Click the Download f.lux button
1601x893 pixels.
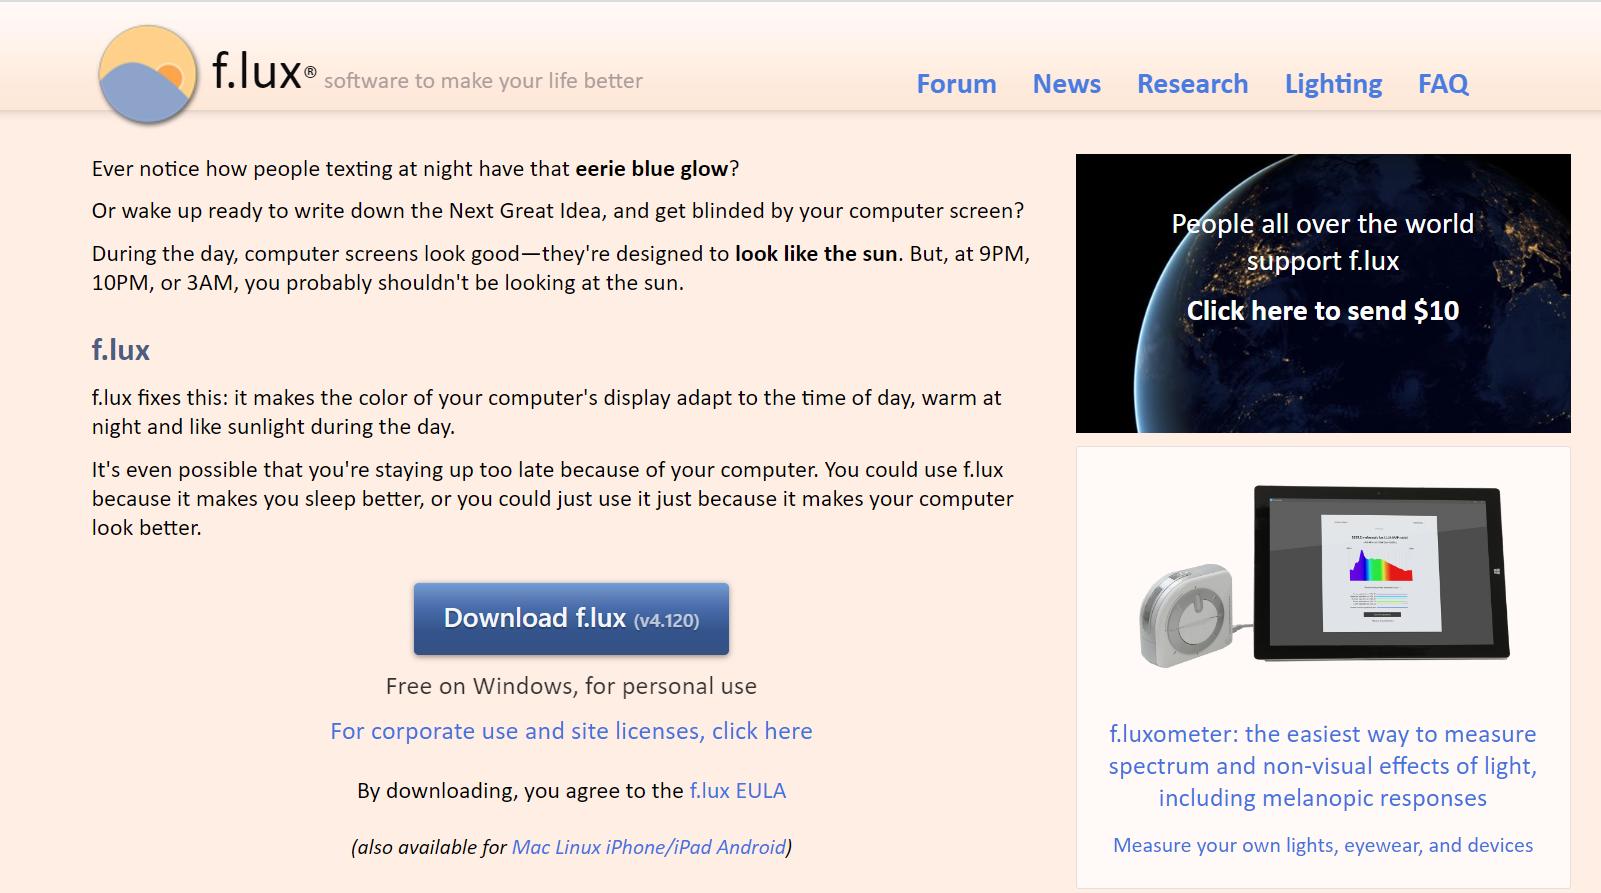click(571, 619)
